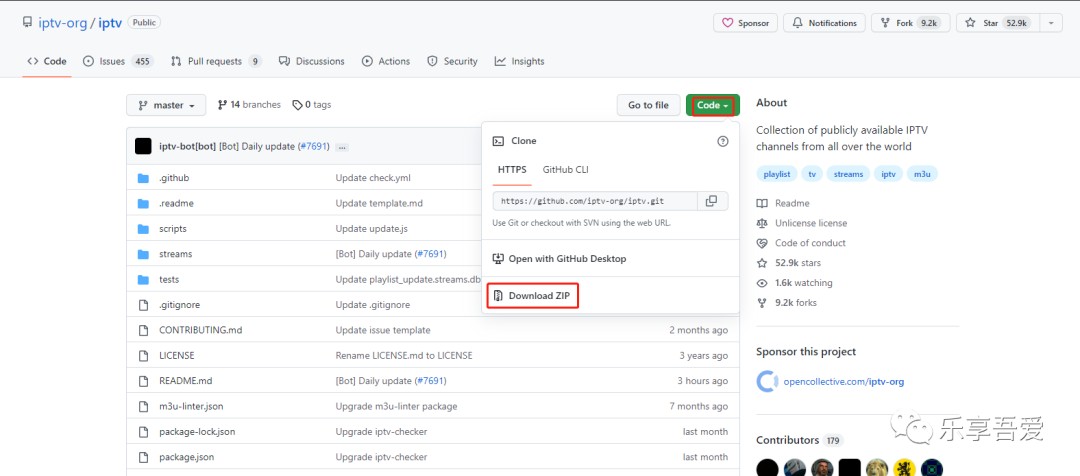Fork the repository
This screenshot has width=1080, height=476.
(x=911, y=23)
